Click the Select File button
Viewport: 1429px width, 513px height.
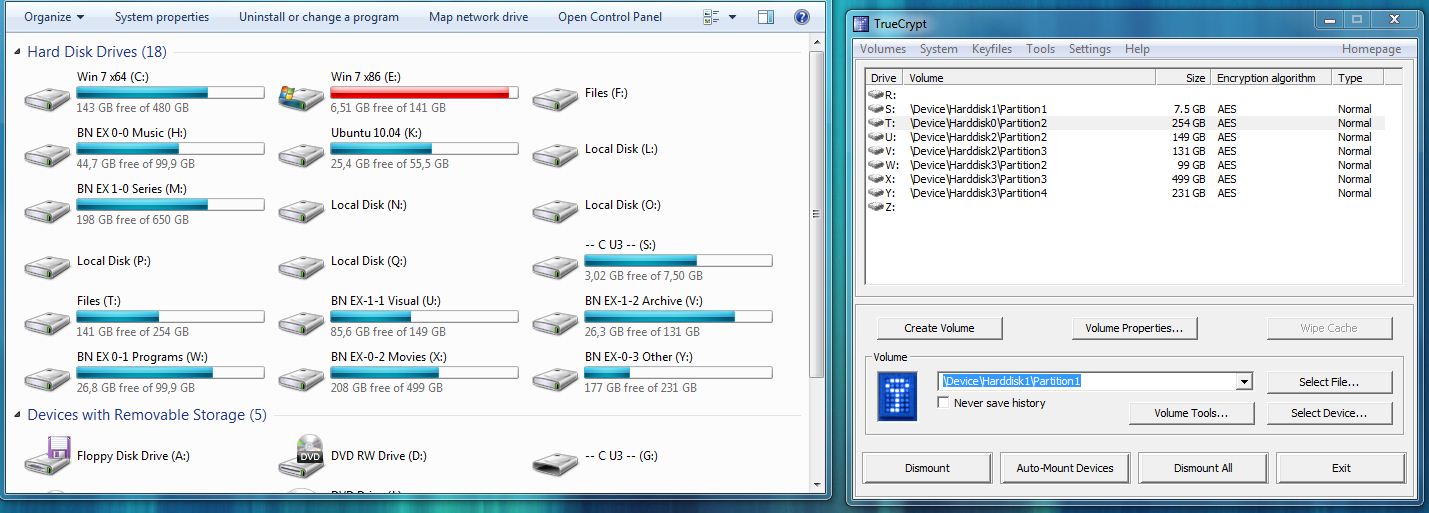coord(1329,382)
